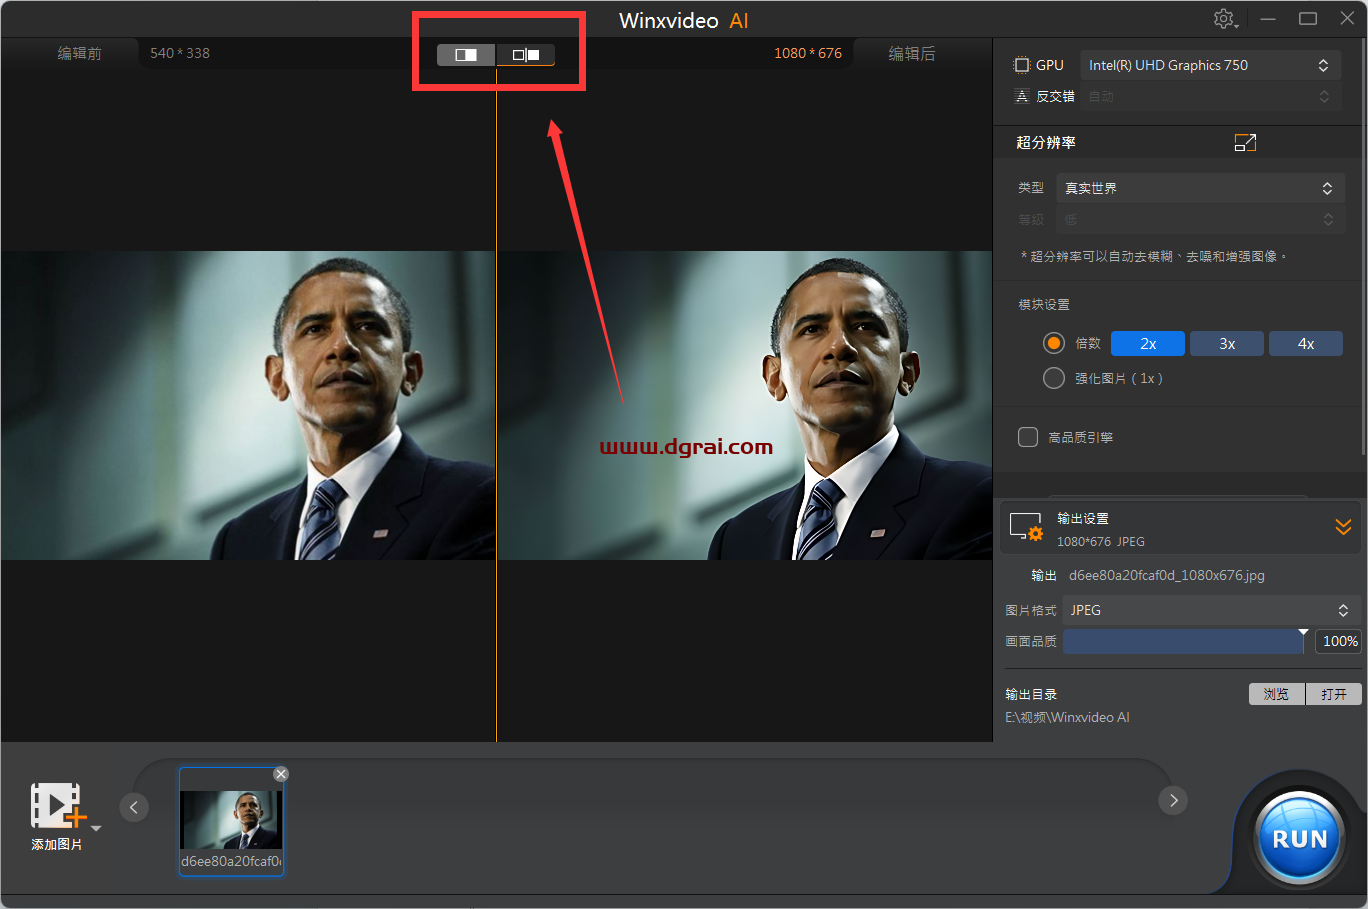Viewport: 1368px width, 909px height.
Task: Switch to side-by-side compare view icon
Action: tap(526, 55)
